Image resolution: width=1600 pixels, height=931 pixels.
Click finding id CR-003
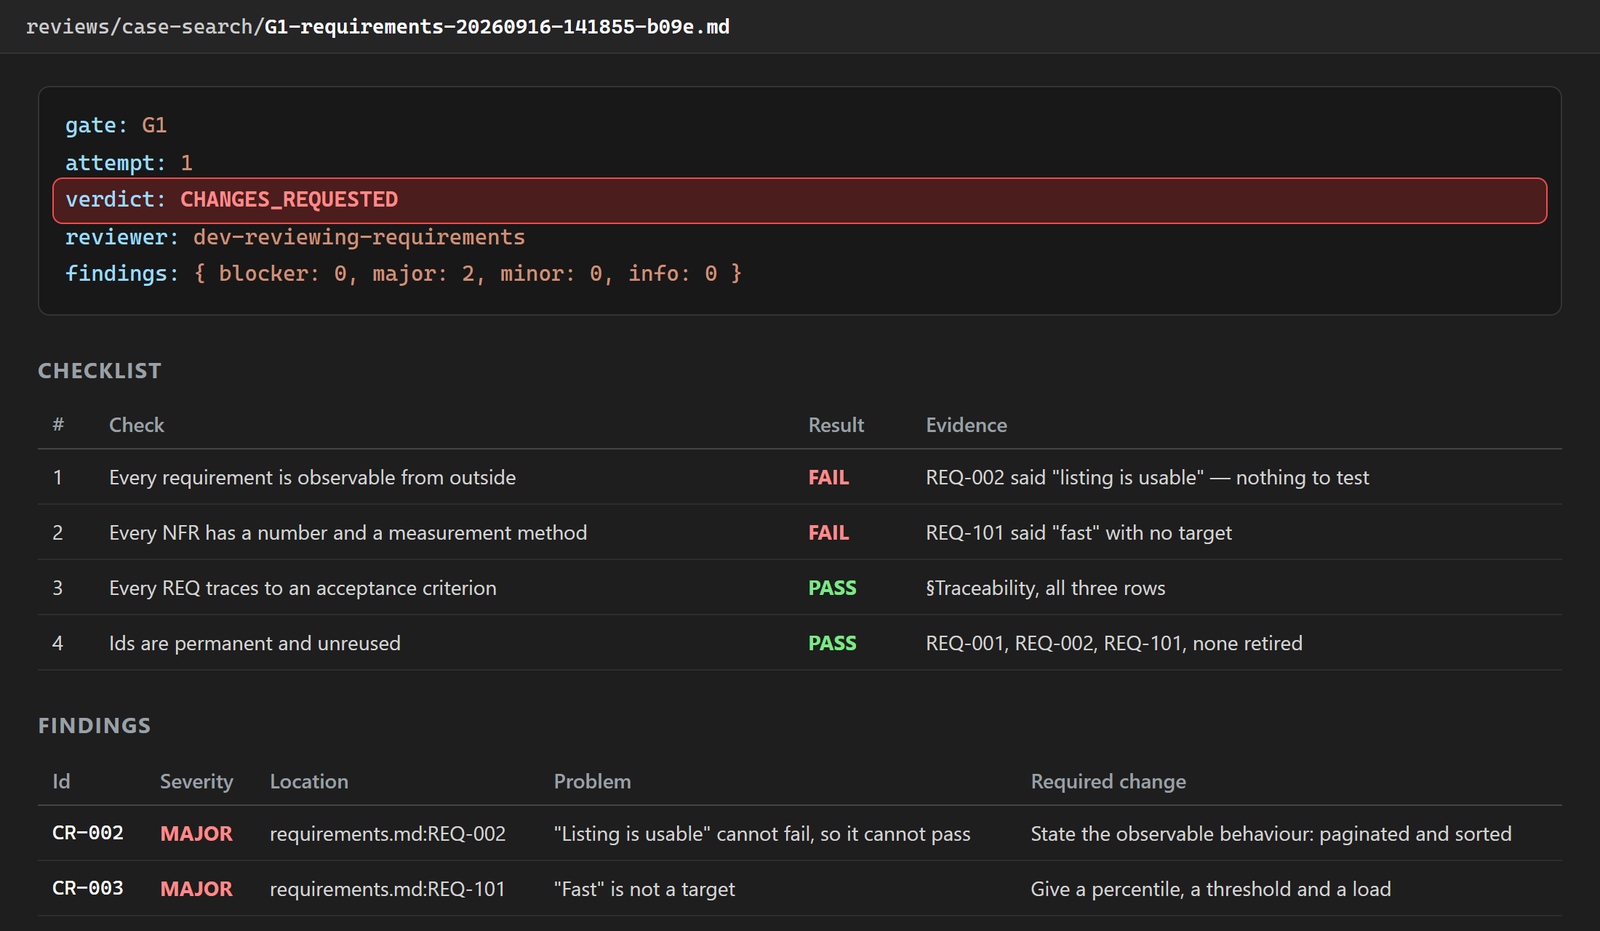[x=88, y=888]
